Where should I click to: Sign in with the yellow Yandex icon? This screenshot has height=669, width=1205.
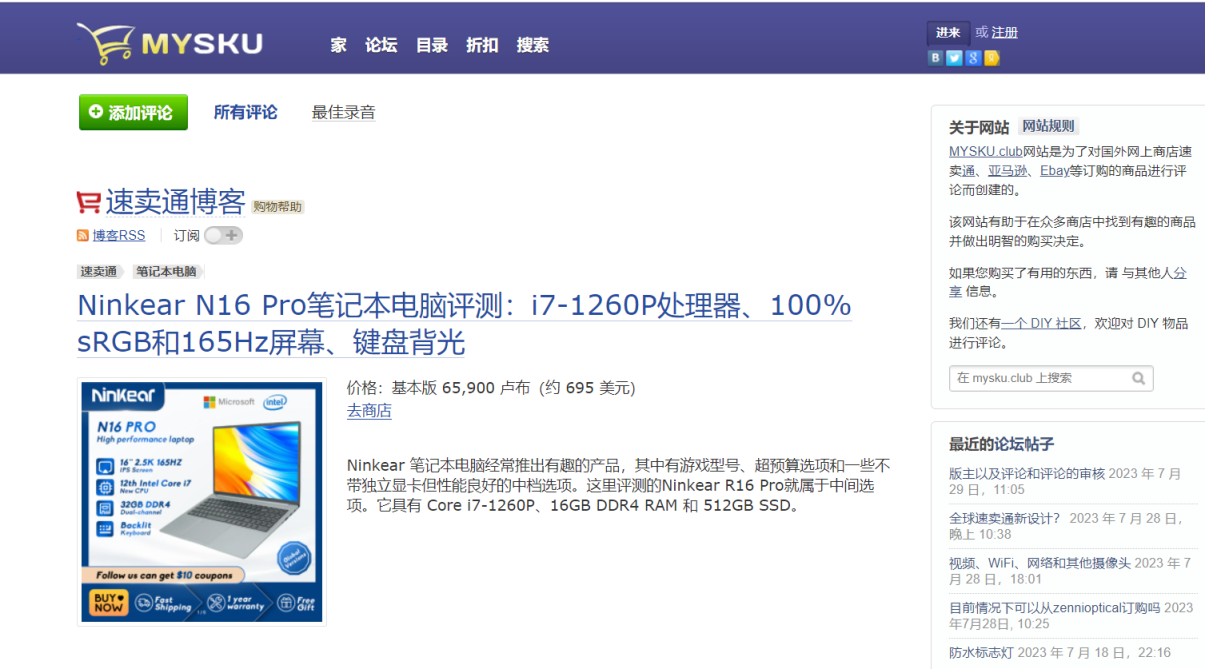point(991,58)
